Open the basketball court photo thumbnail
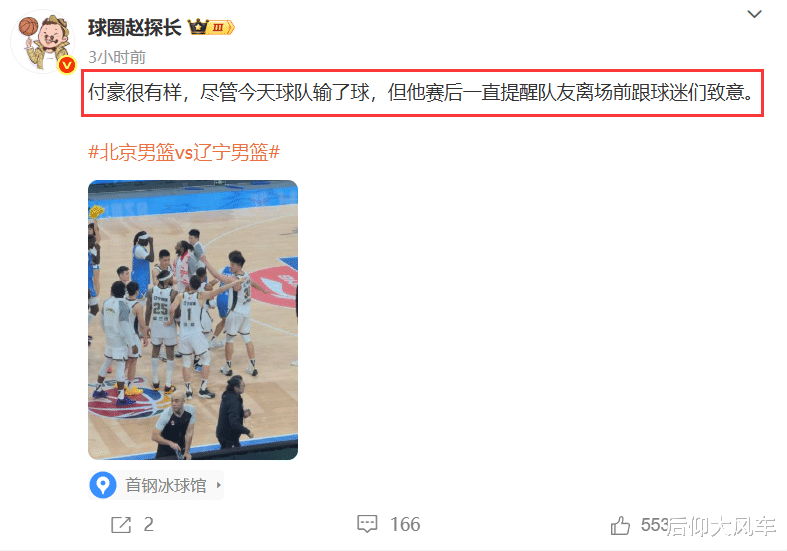The image size is (787, 551). point(193,320)
